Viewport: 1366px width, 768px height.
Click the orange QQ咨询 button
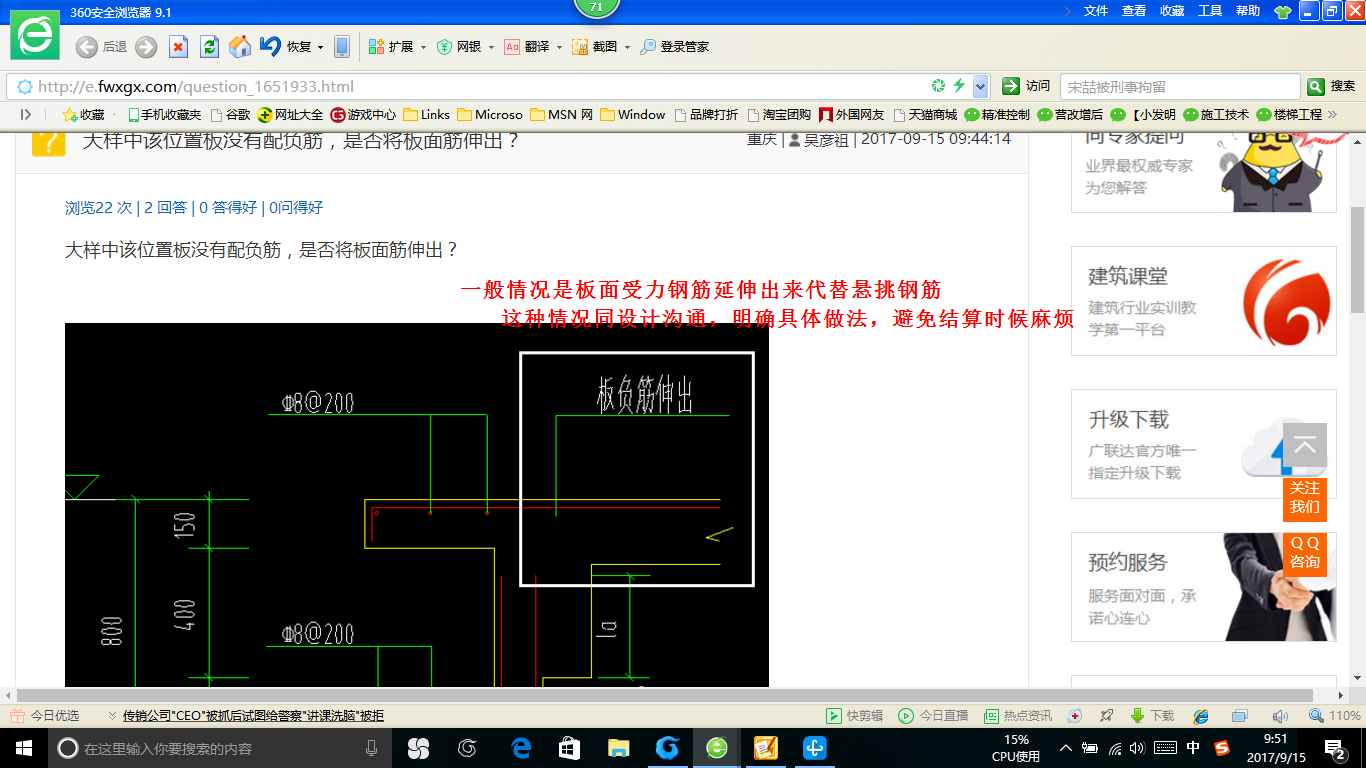click(1305, 553)
